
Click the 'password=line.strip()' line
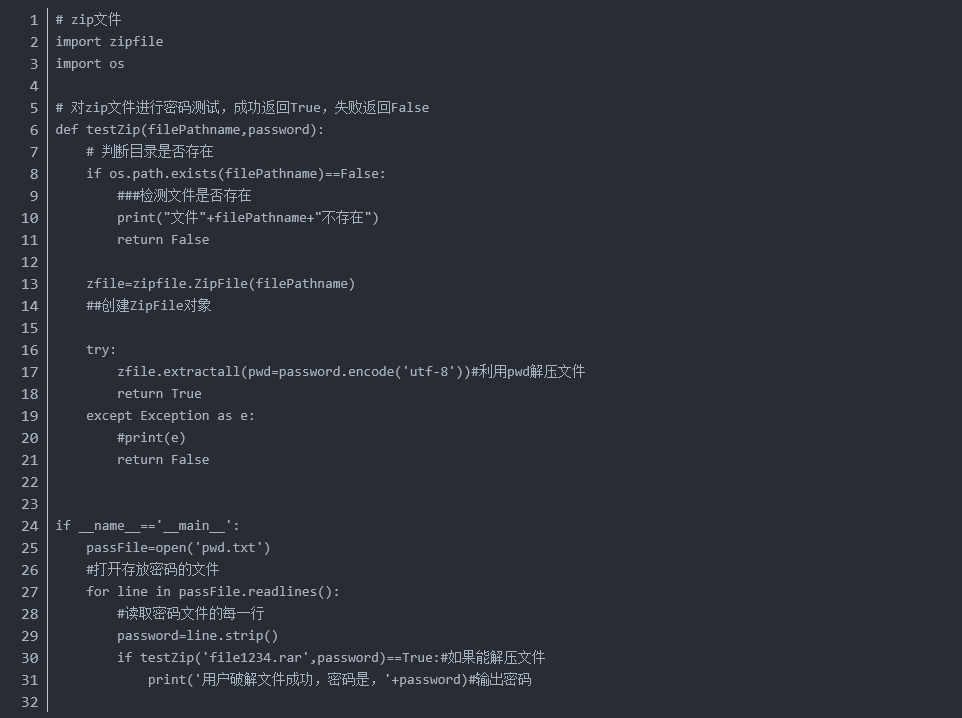click(197, 636)
